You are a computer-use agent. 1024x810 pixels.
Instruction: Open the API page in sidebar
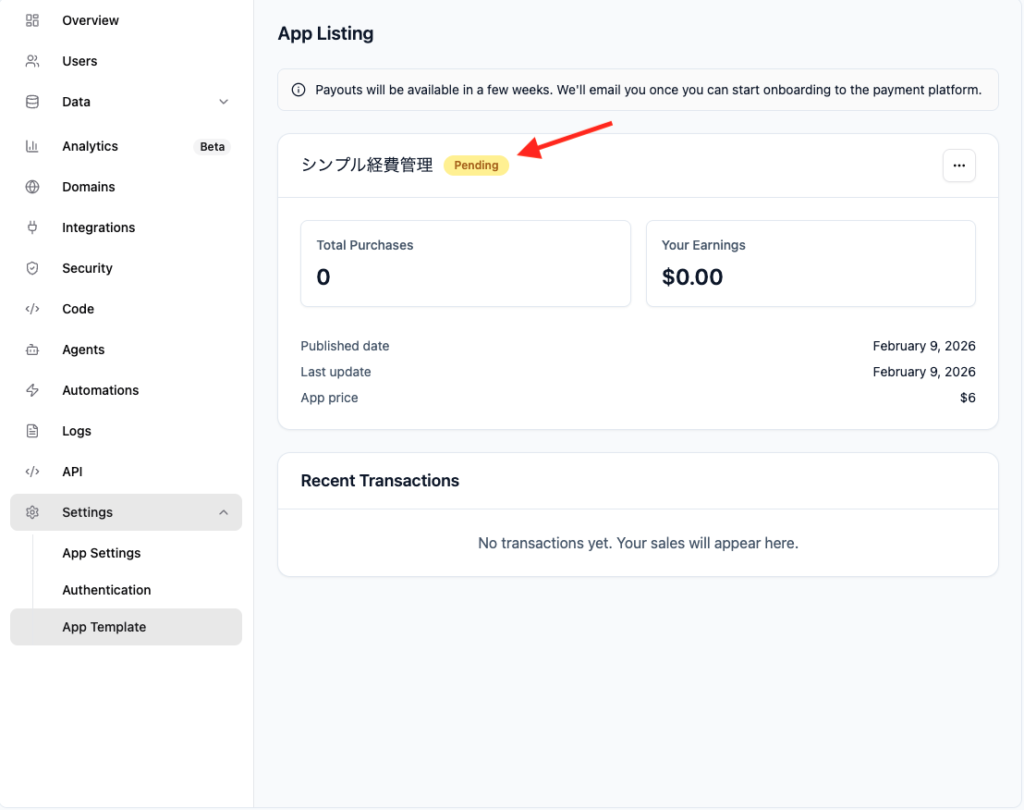click(72, 472)
